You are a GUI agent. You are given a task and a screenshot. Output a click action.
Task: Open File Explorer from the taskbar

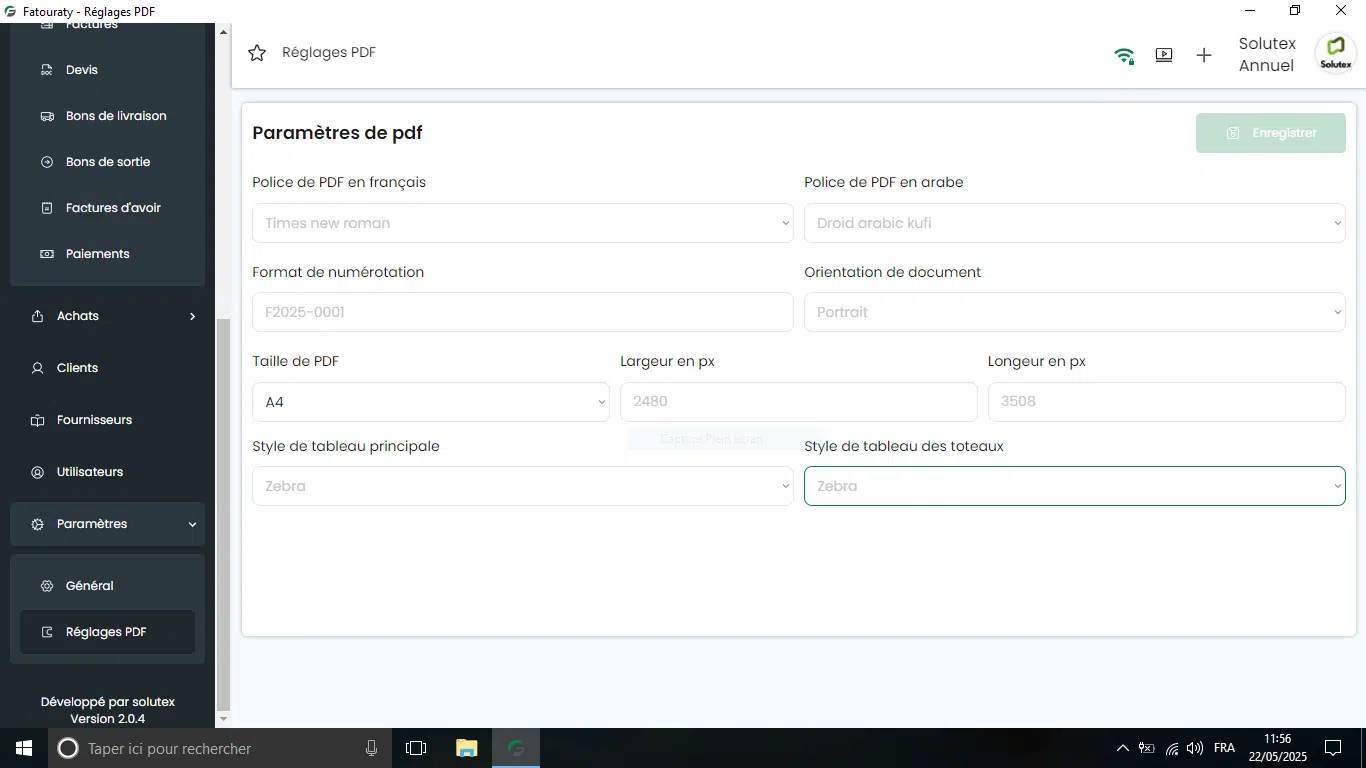coord(466,748)
